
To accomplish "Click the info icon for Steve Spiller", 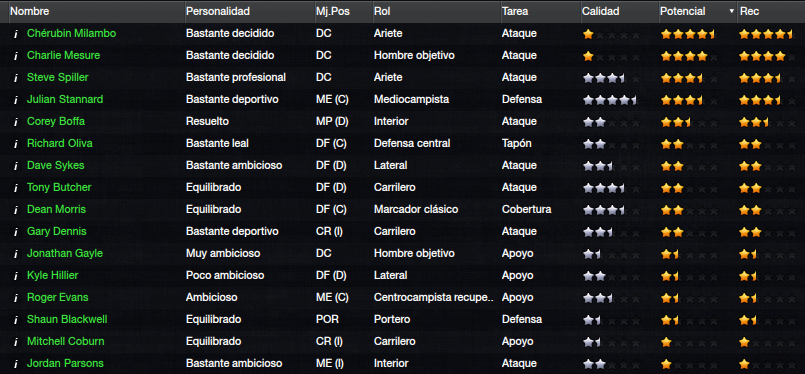I will coord(16,78).
